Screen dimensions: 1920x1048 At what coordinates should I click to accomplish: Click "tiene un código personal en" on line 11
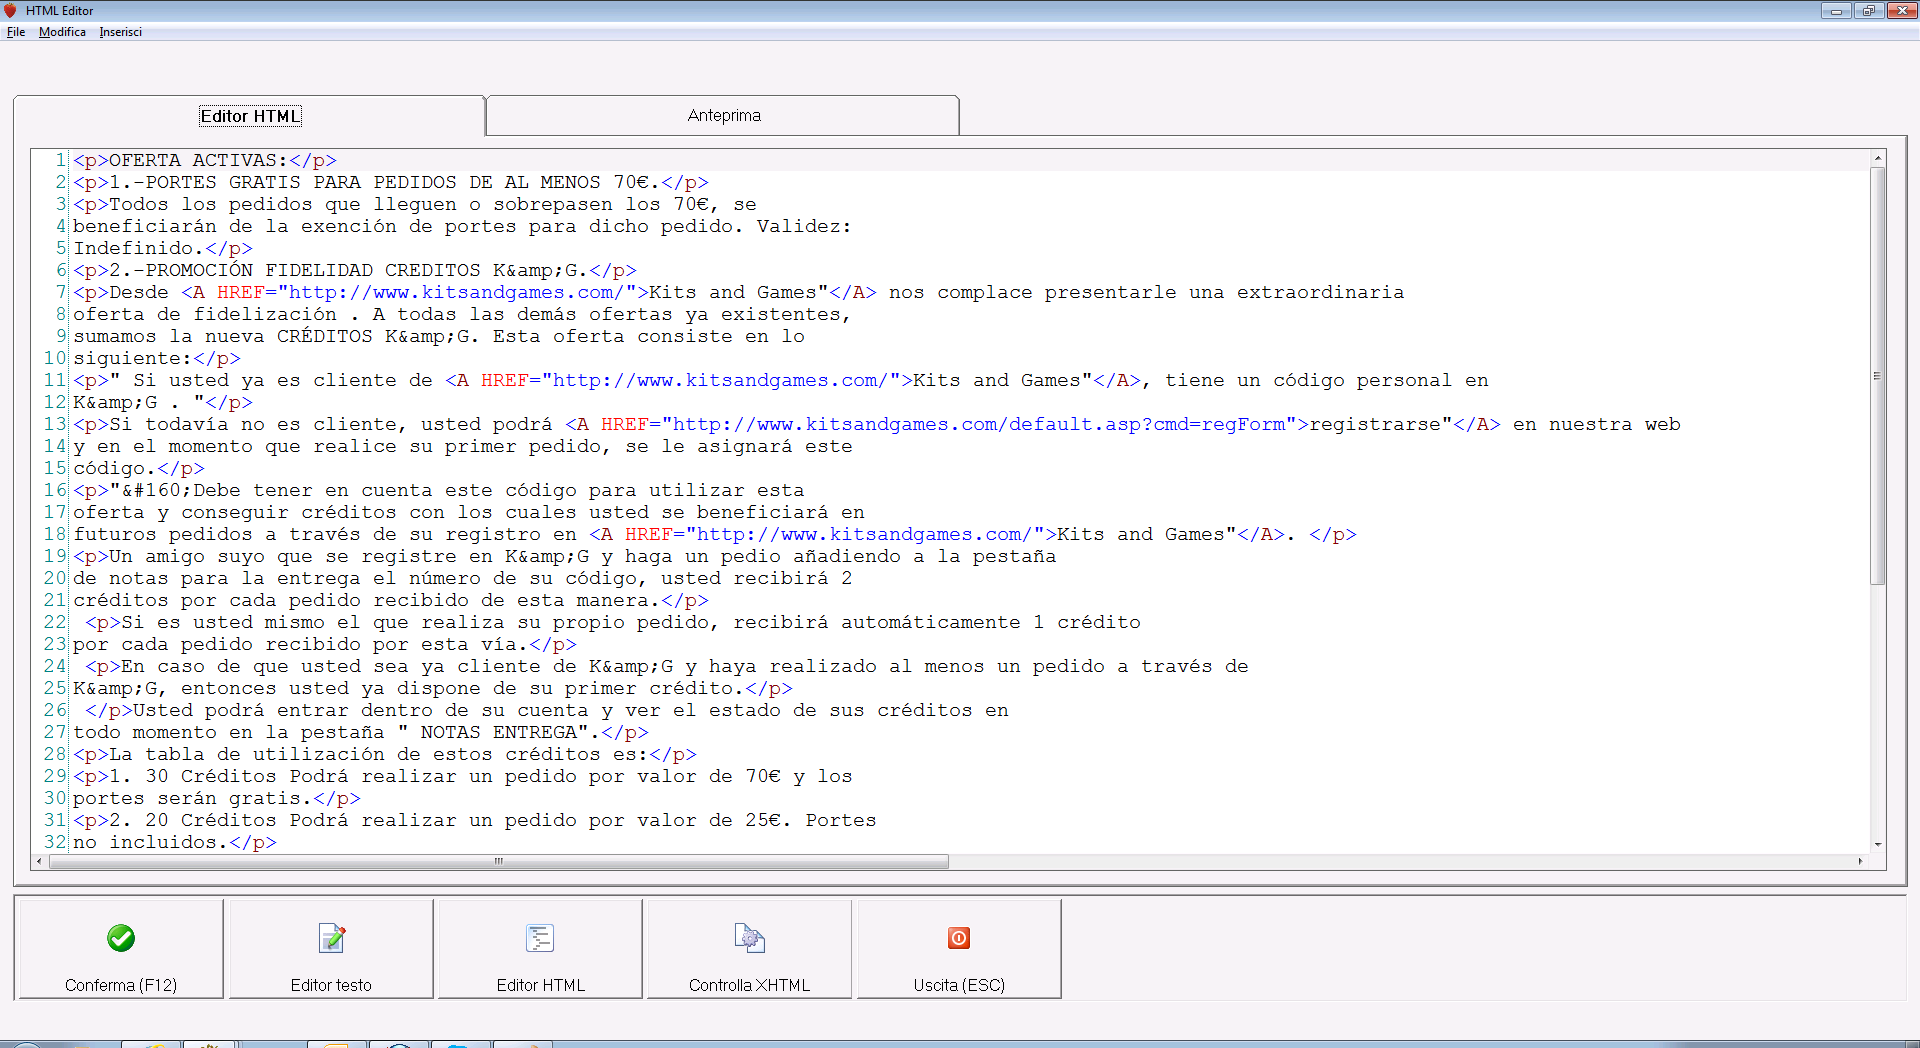1327,380
